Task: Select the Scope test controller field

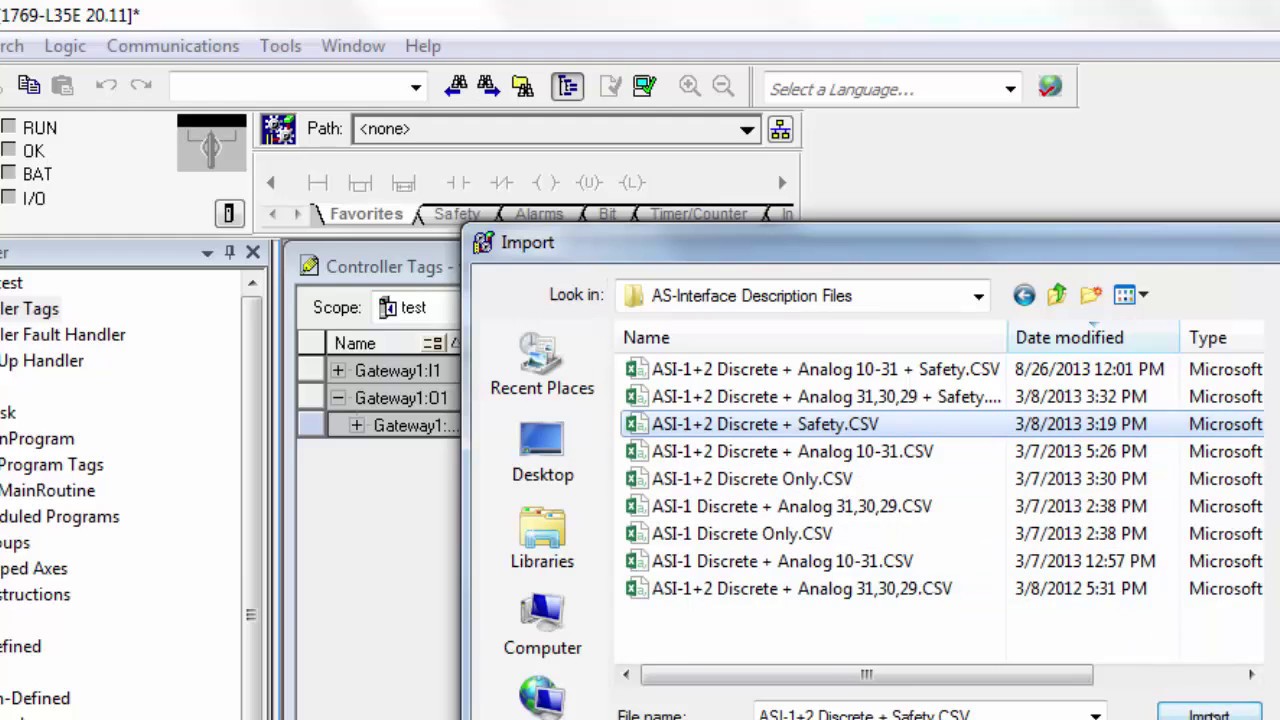Action: click(415, 308)
